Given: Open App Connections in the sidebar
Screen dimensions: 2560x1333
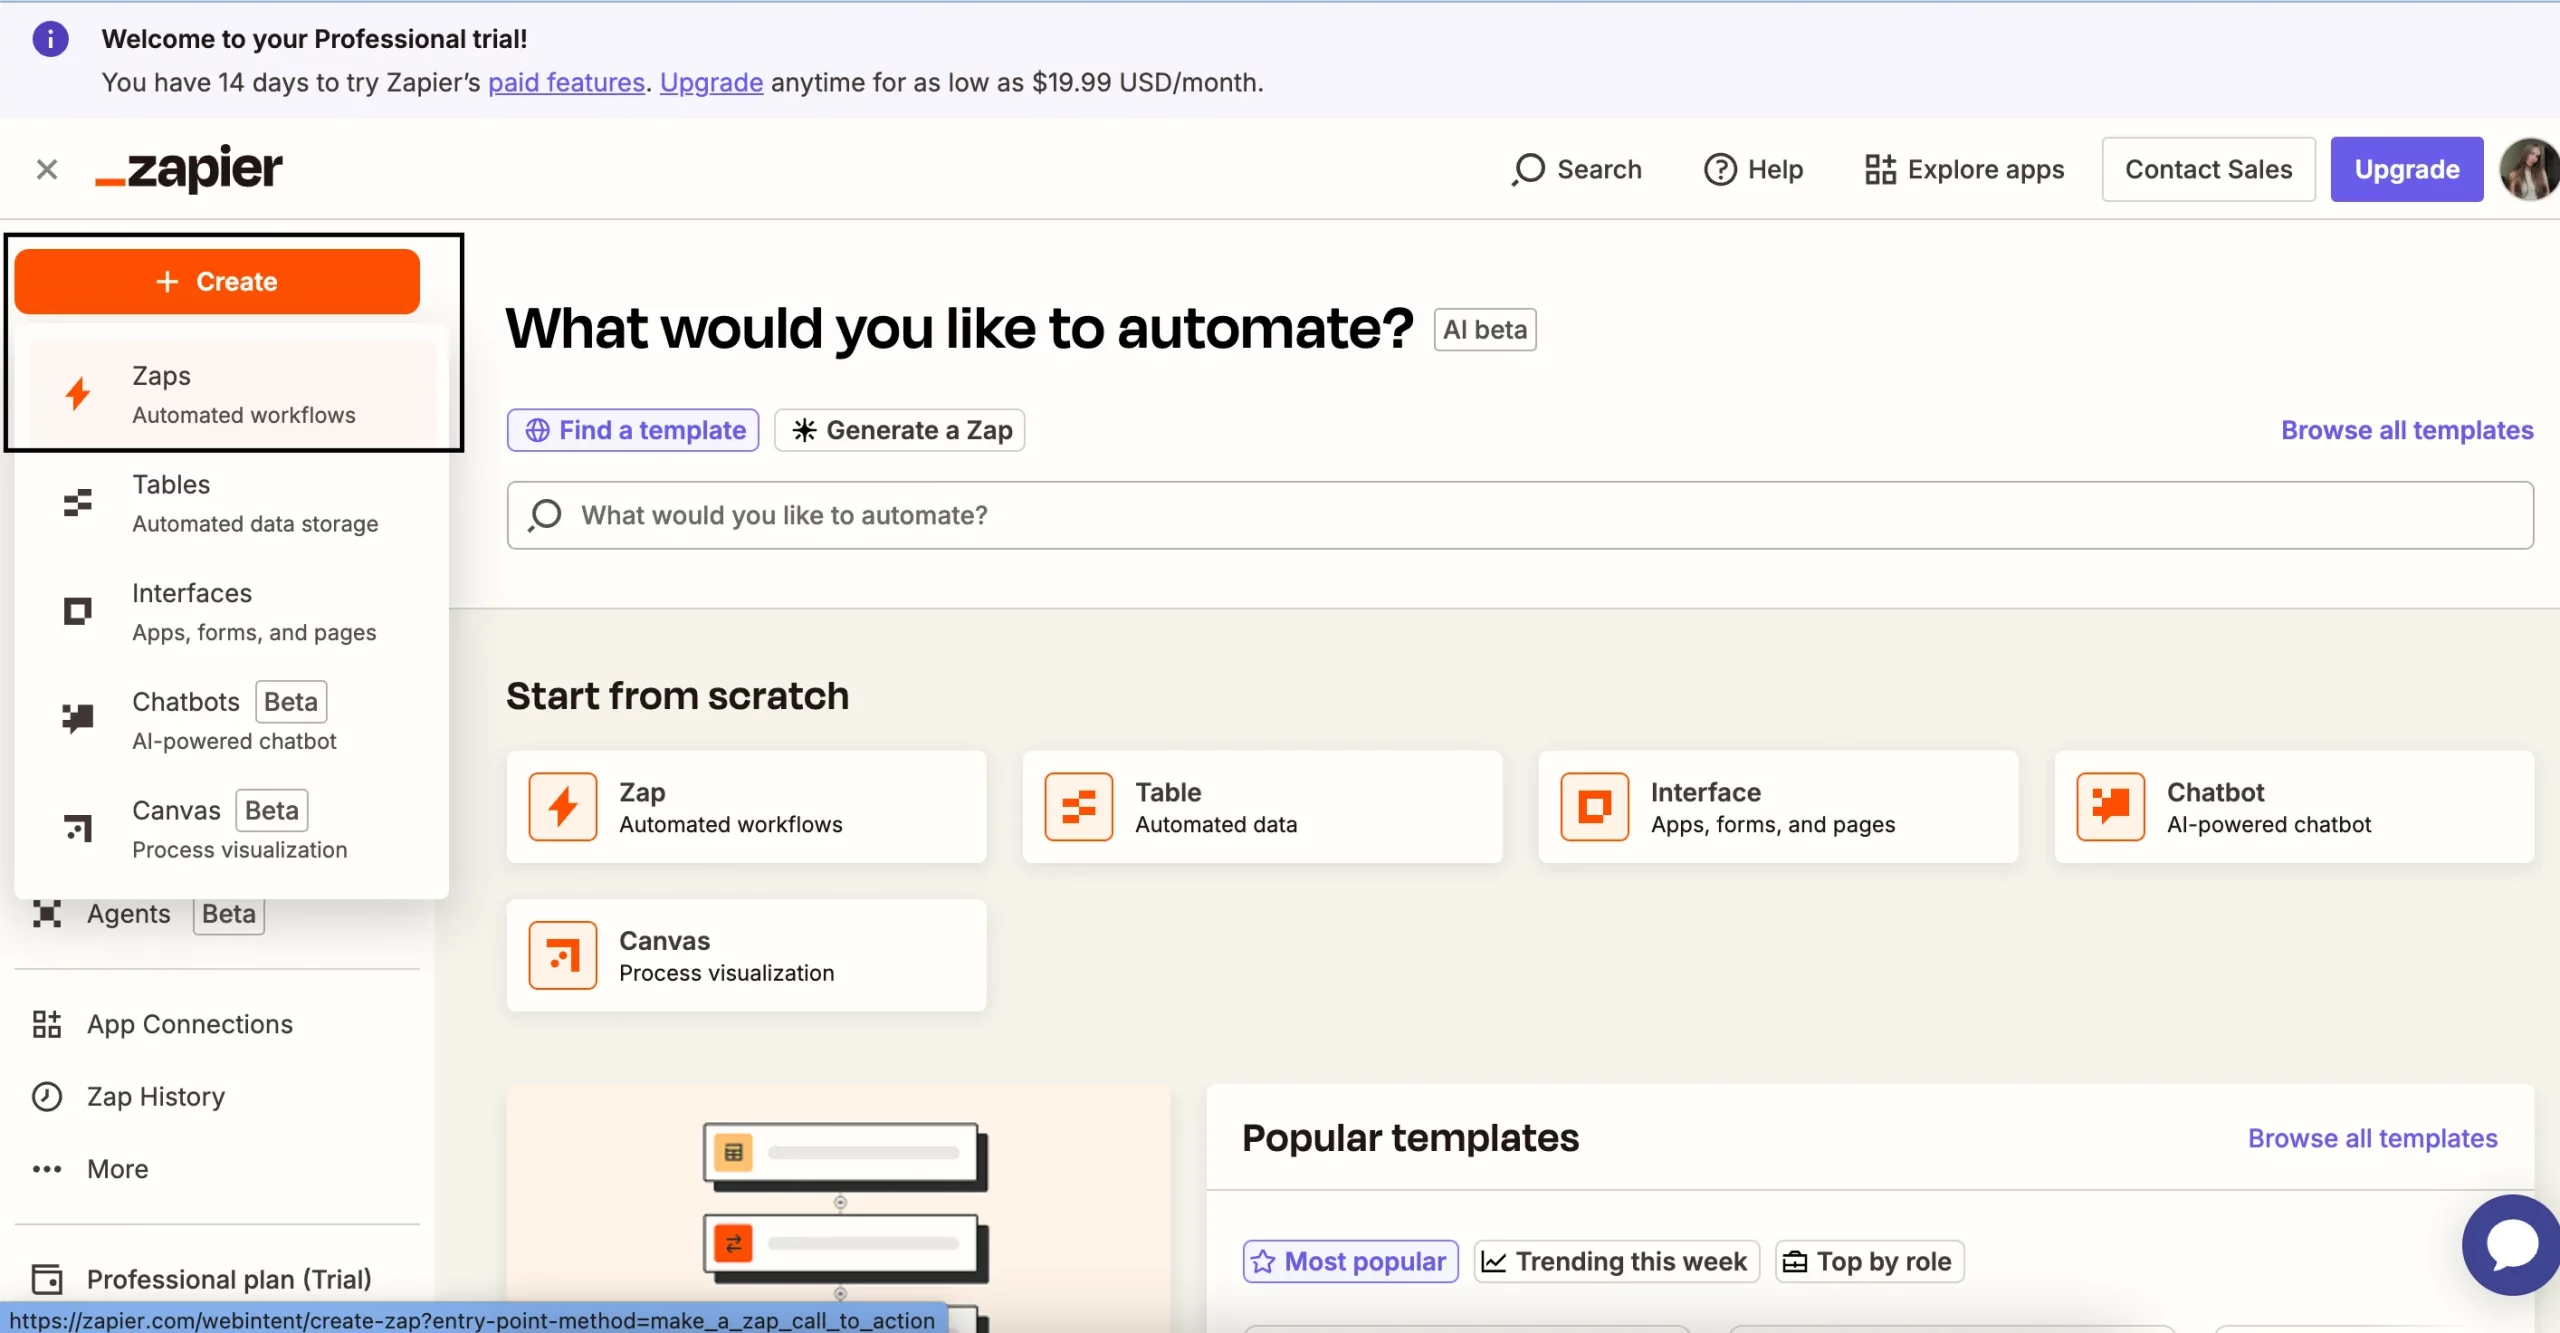Looking at the screenshot, I should [x=217, y=1024].
